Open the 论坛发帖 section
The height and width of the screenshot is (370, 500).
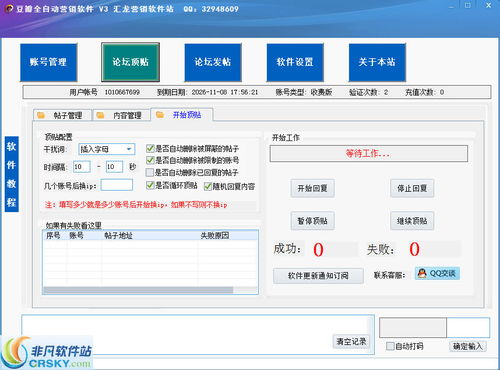tap(213, 62)
